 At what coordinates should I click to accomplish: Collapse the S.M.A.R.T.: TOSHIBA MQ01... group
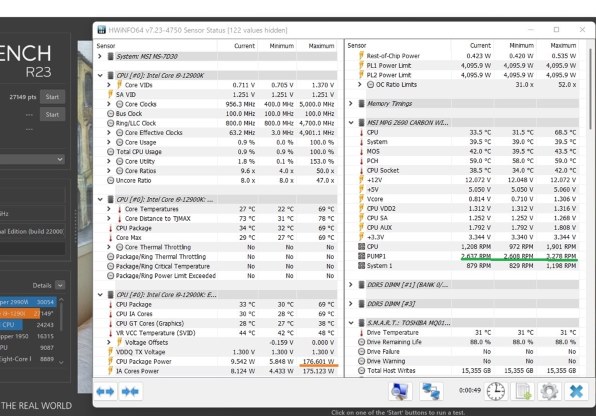[351, 322]
